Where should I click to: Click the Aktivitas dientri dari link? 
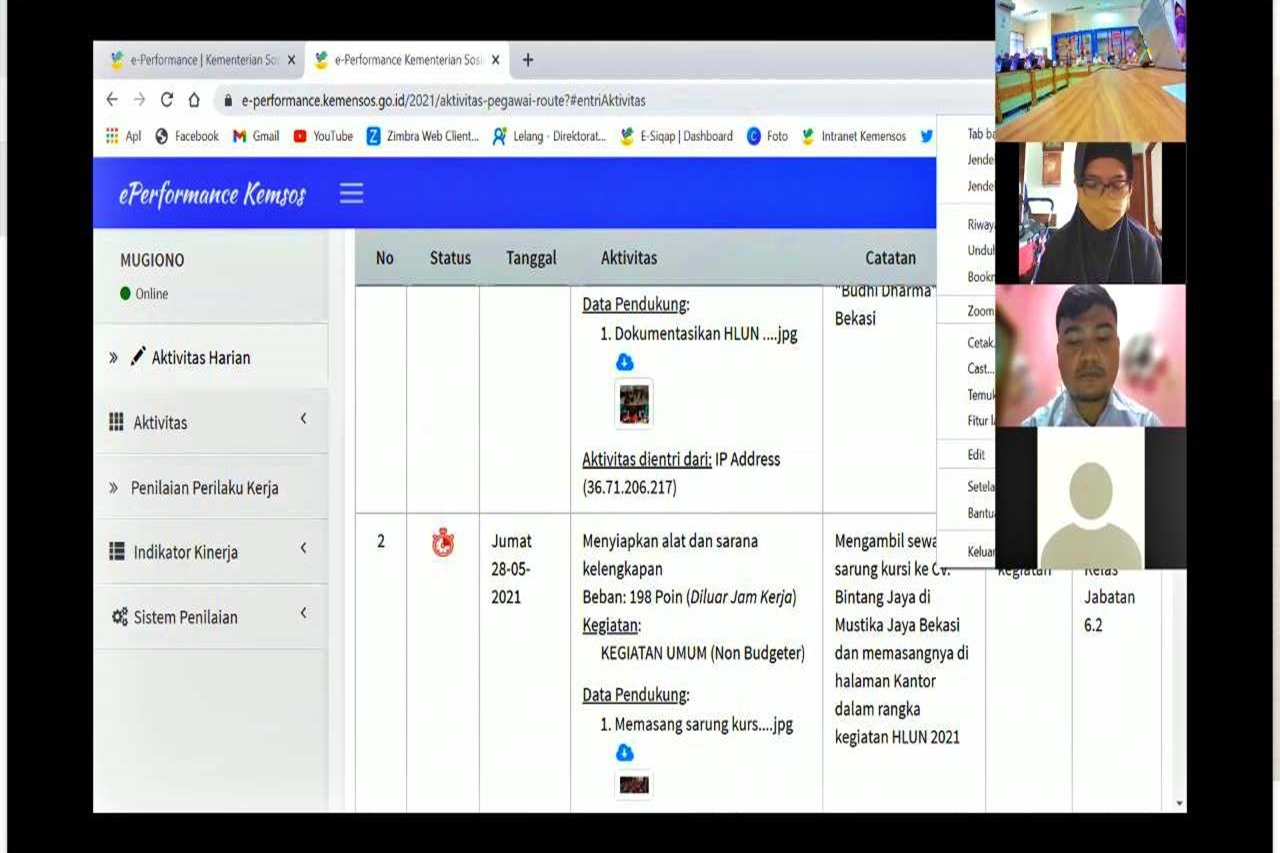coord(647,459)
